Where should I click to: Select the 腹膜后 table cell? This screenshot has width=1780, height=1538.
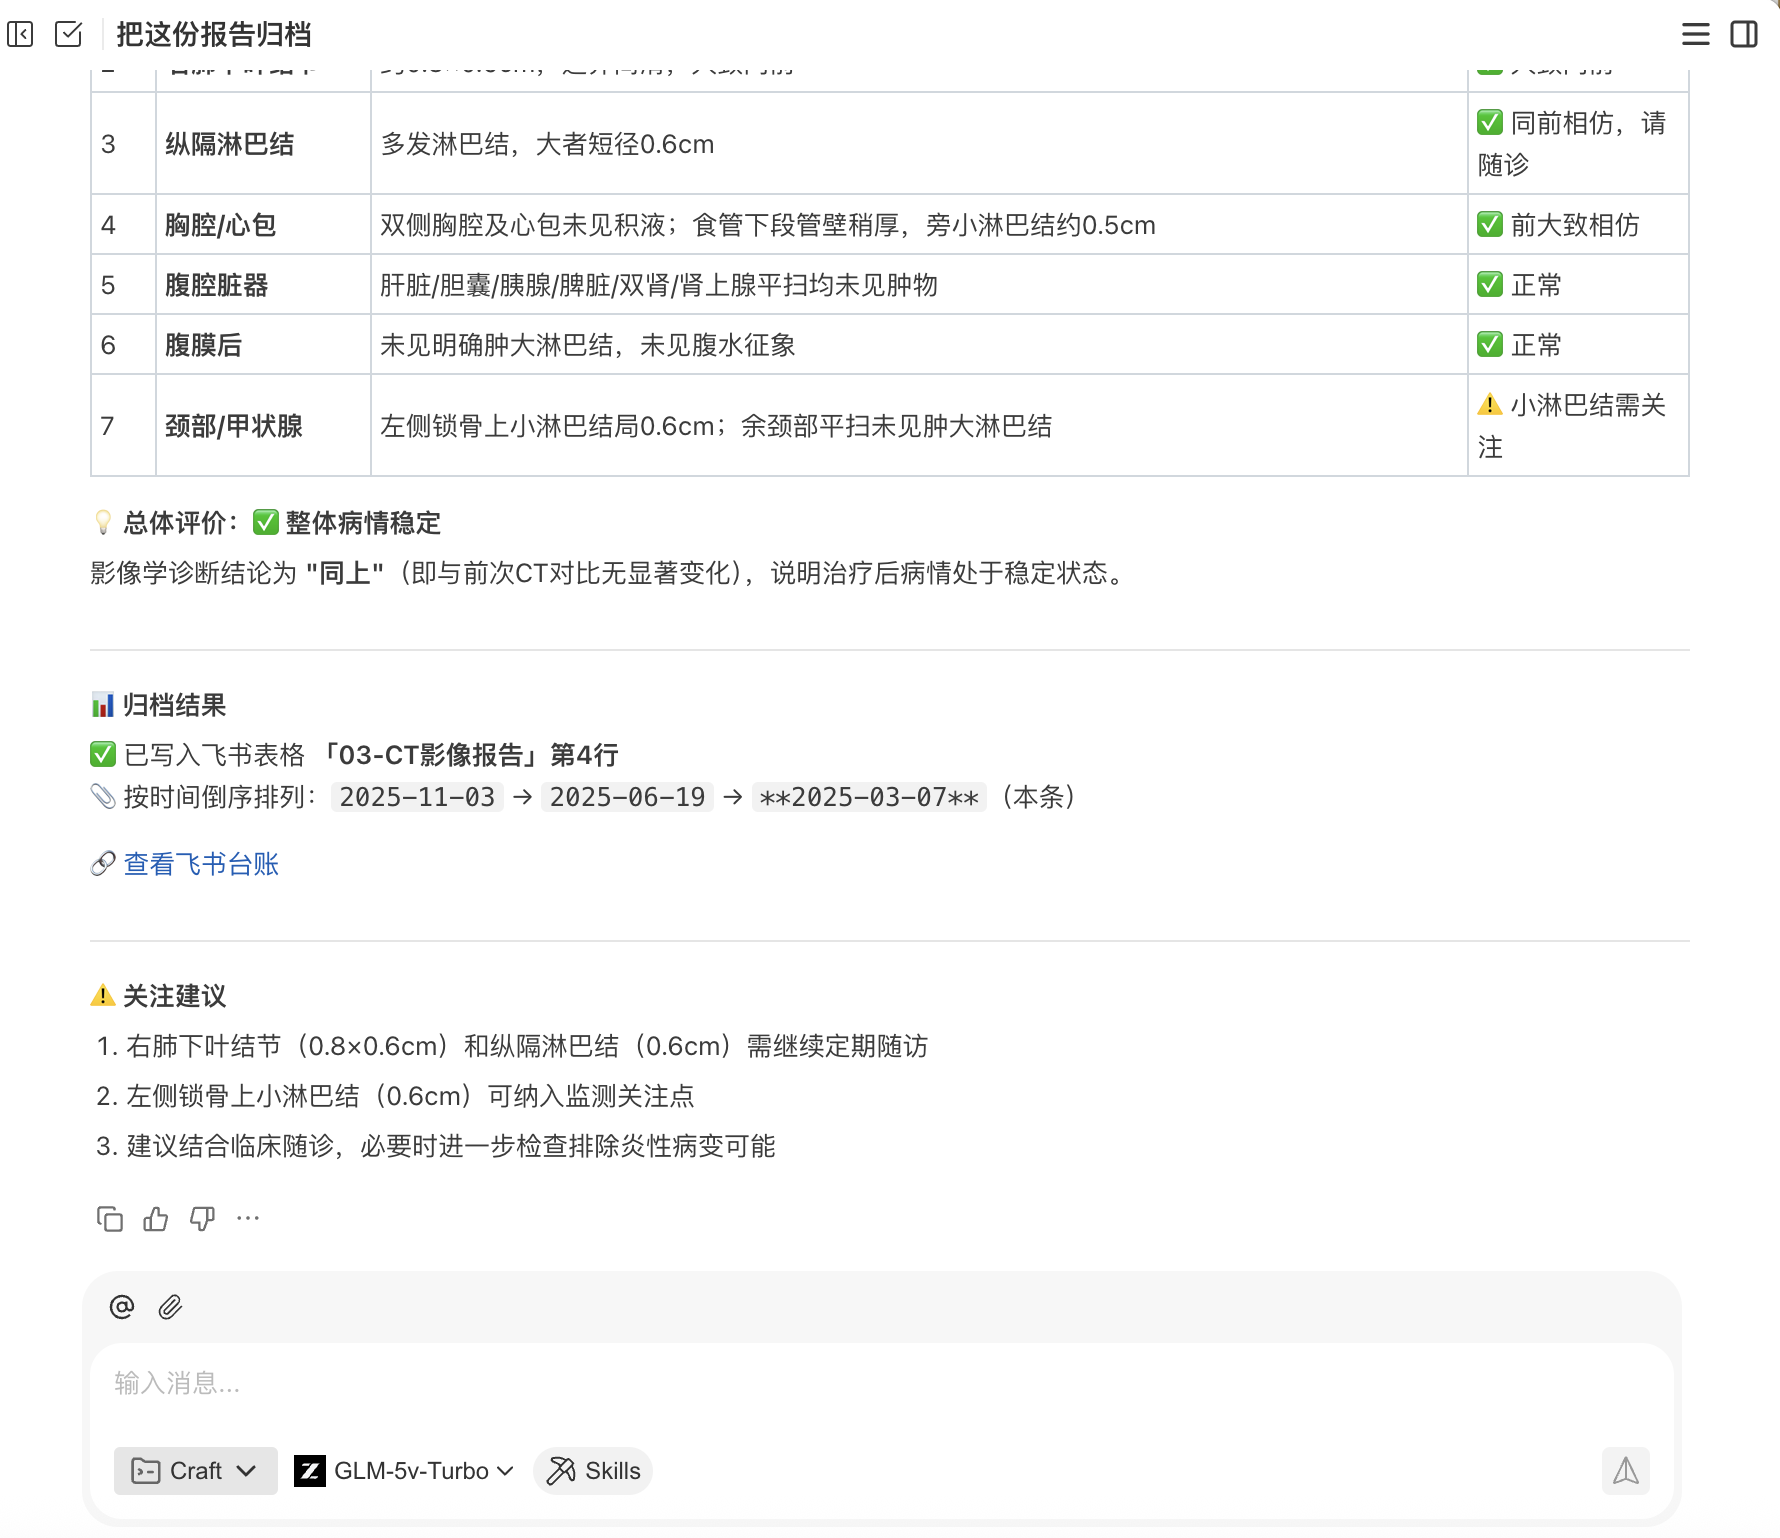(263, 345)
